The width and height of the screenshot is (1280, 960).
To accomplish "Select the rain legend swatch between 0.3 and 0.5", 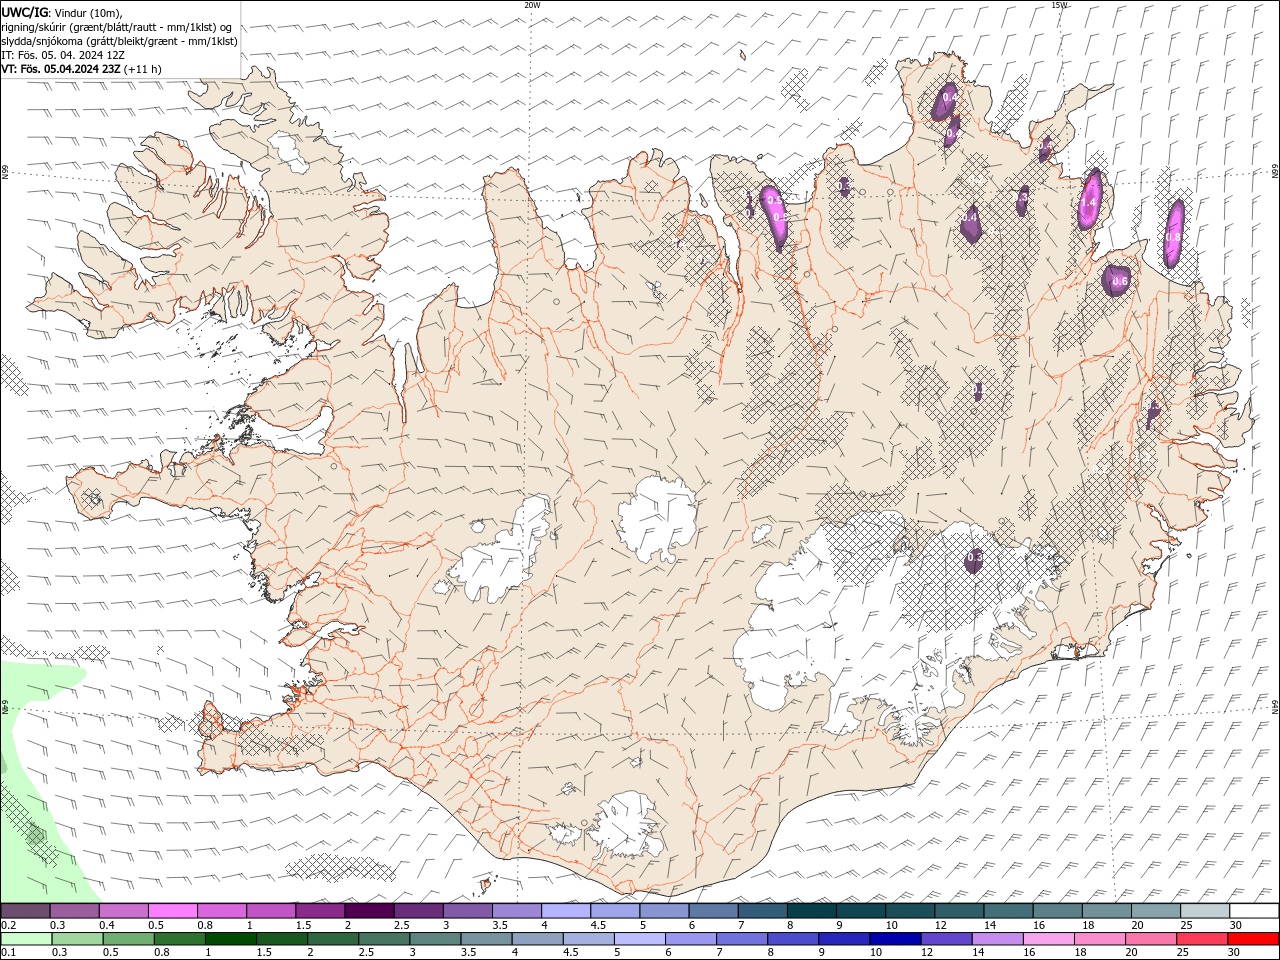I will [77, 939].
